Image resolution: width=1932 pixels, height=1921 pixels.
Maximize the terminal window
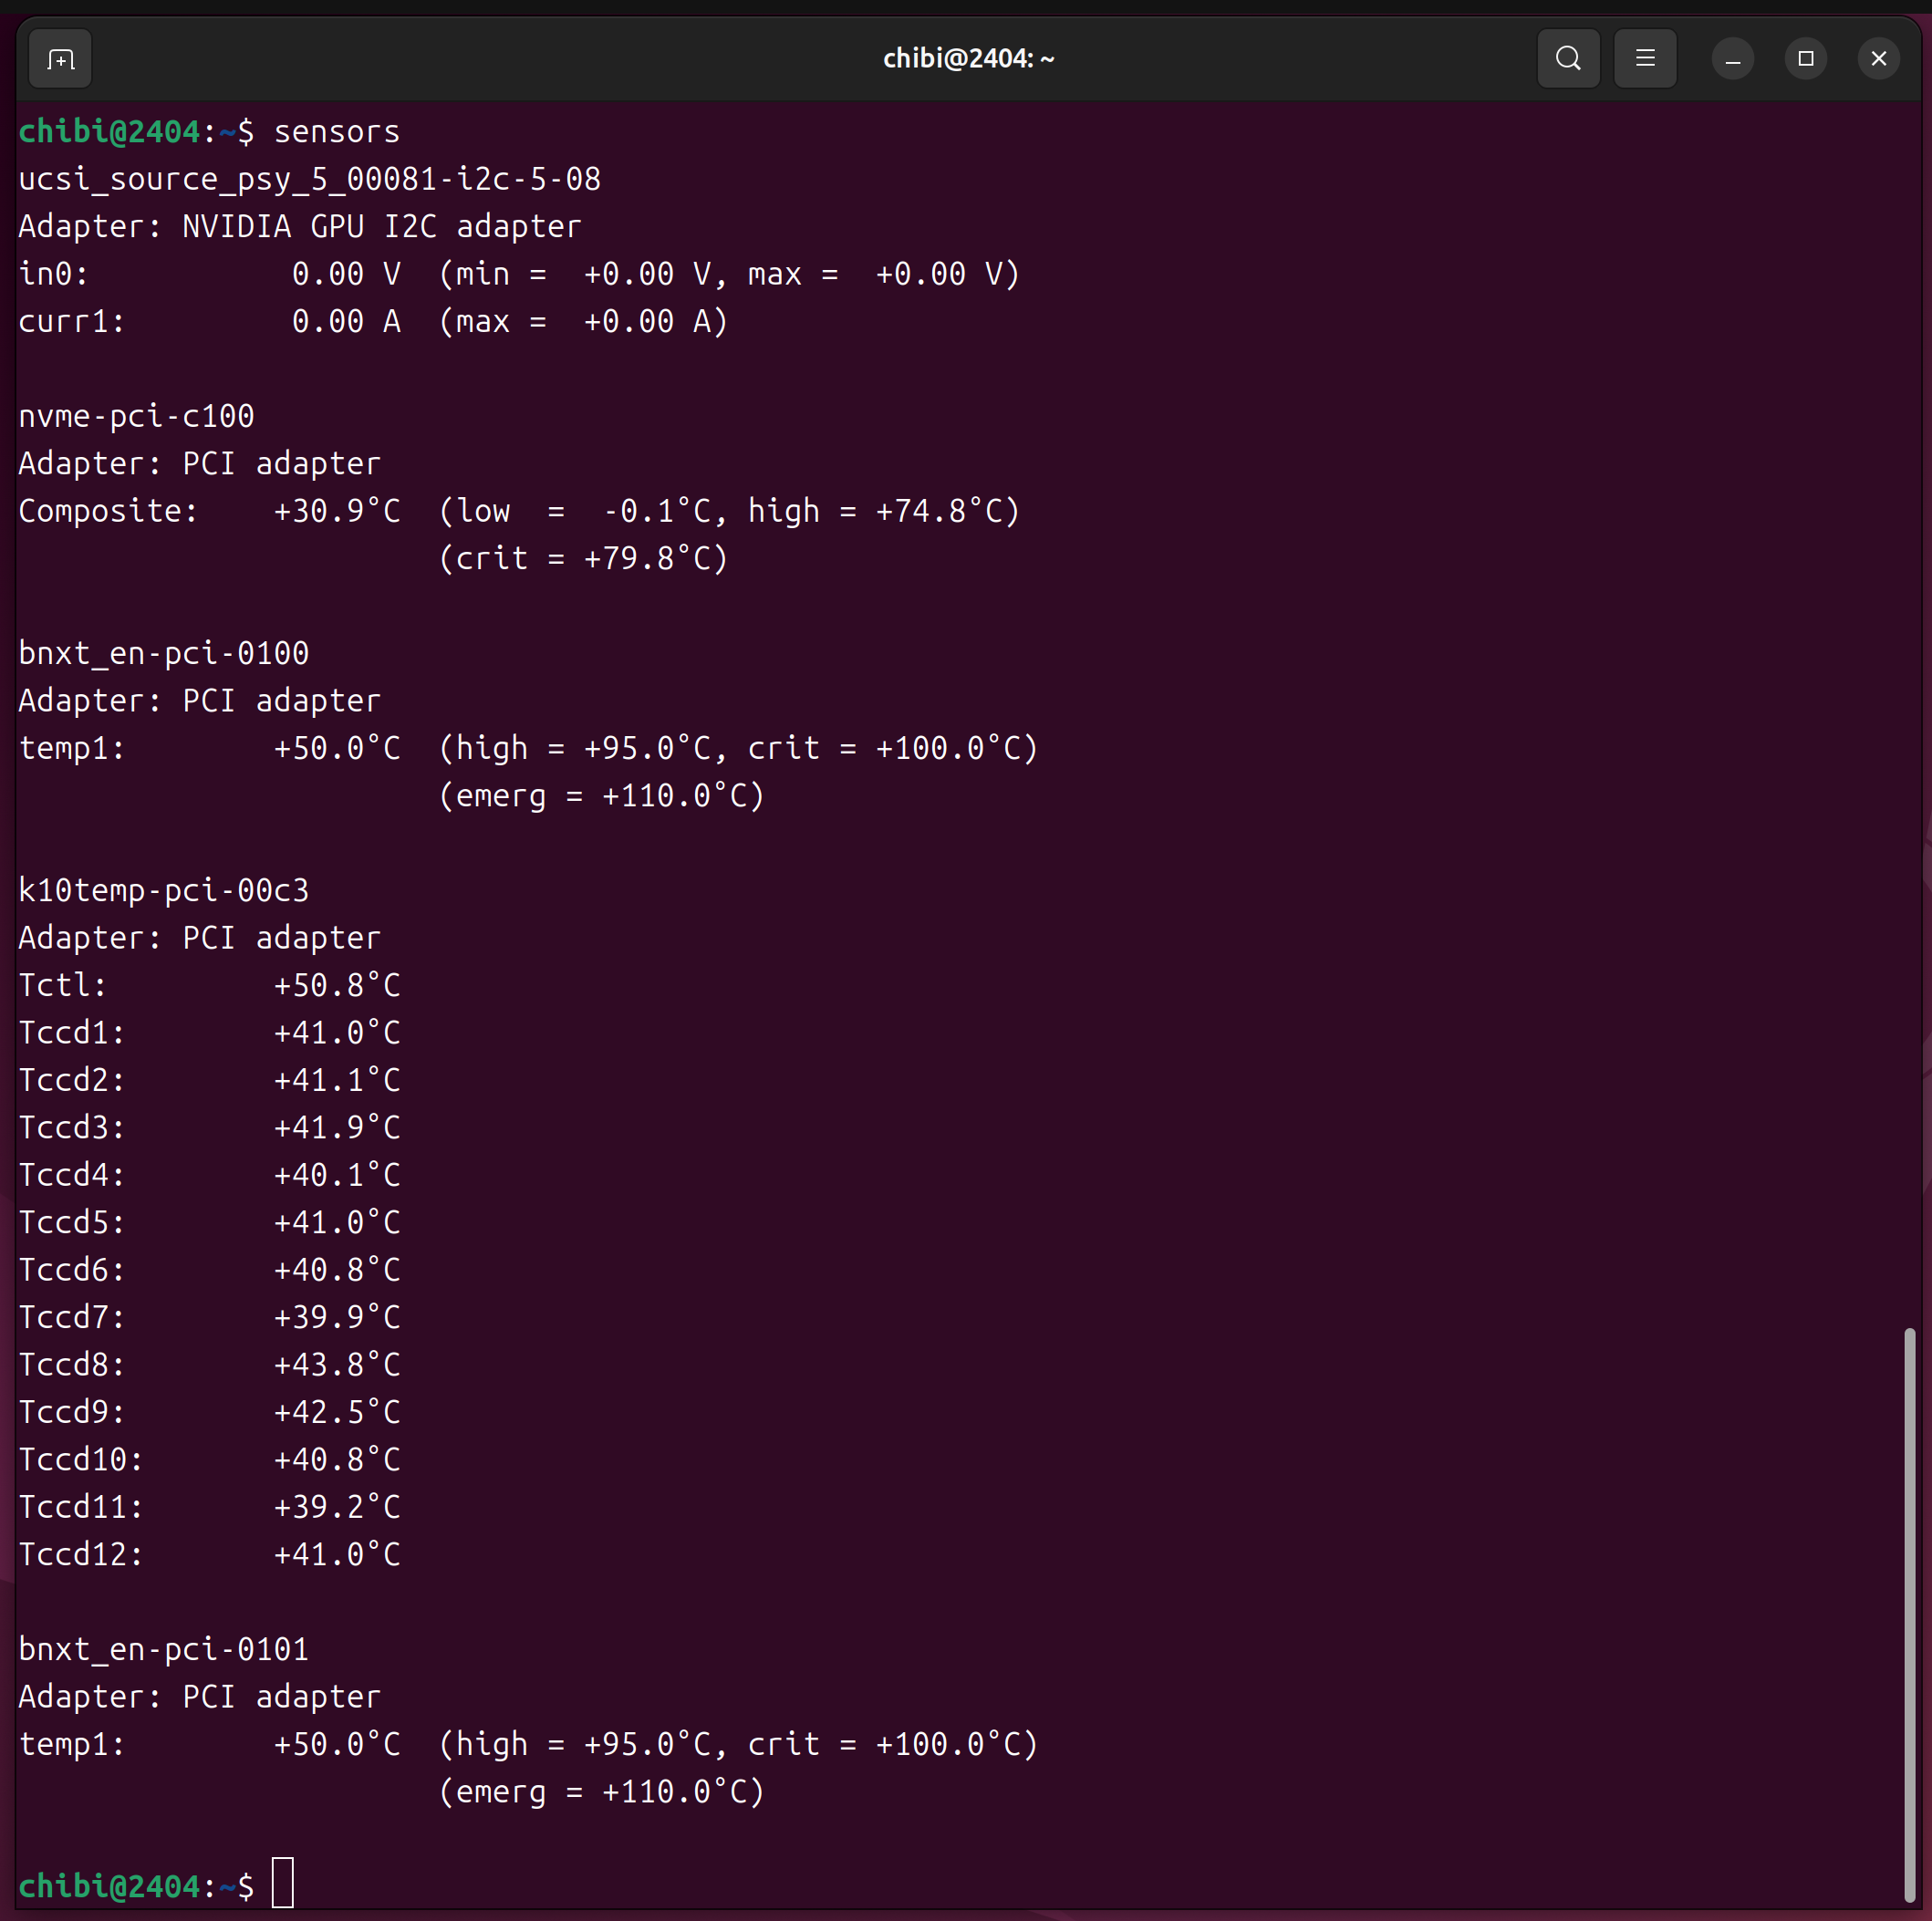(x=1805, y=59)
